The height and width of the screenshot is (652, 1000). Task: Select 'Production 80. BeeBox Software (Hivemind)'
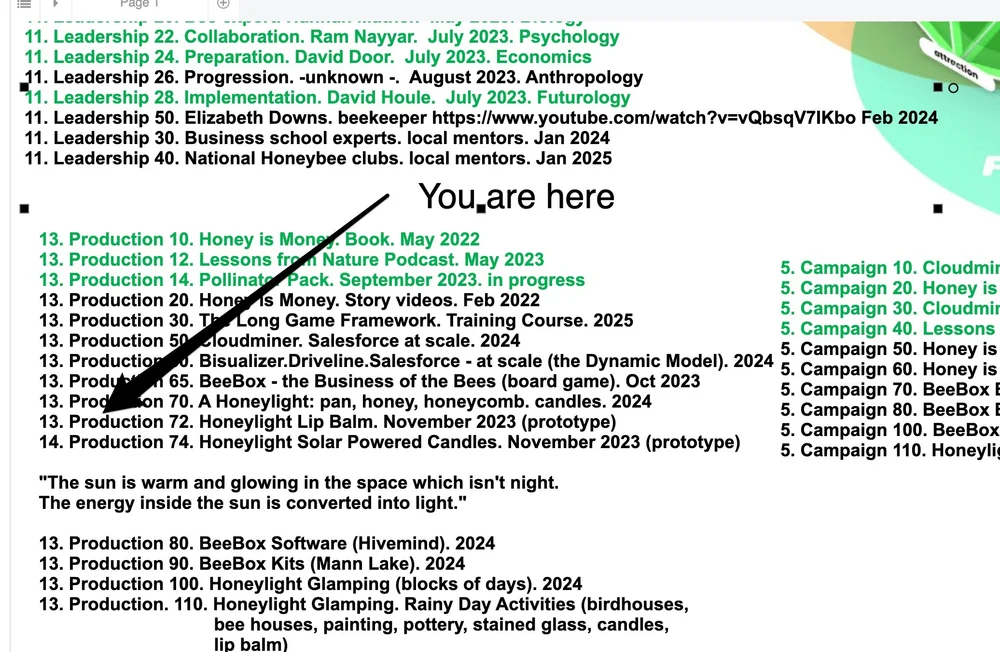coord(267,544)
